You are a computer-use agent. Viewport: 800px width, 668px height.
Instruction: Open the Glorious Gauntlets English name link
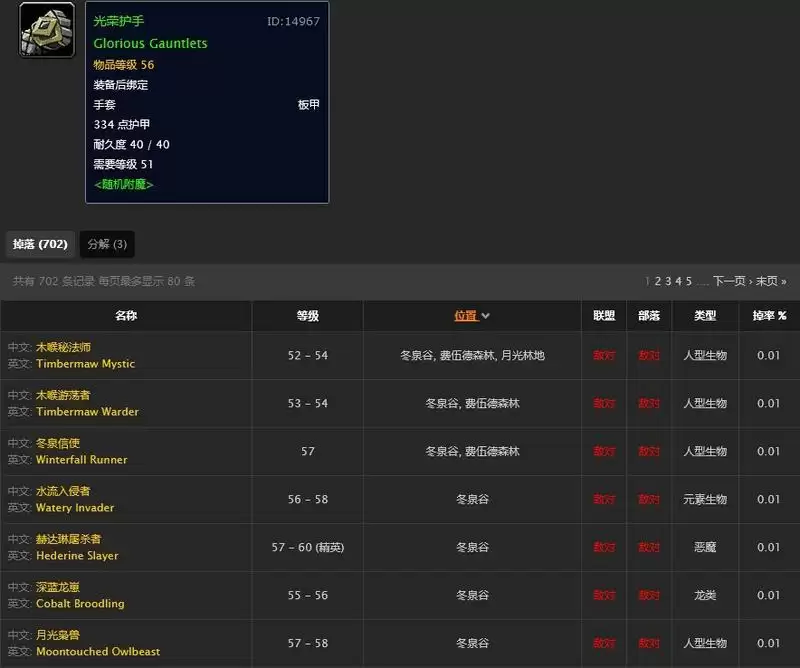pos(150,43)
